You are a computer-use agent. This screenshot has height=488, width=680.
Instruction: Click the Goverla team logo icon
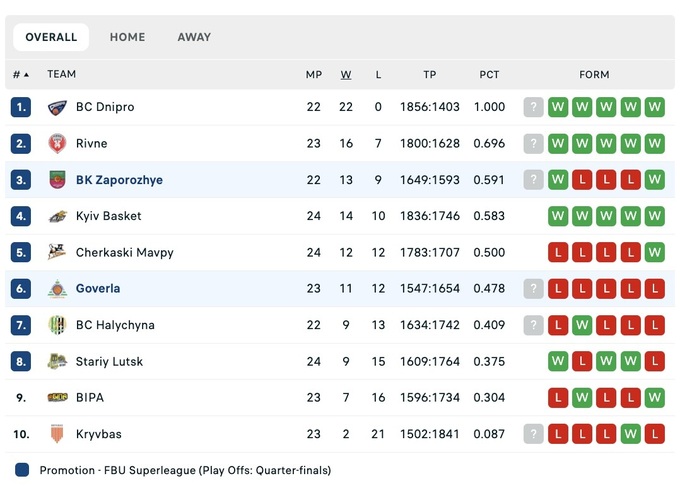click(57, 289)
